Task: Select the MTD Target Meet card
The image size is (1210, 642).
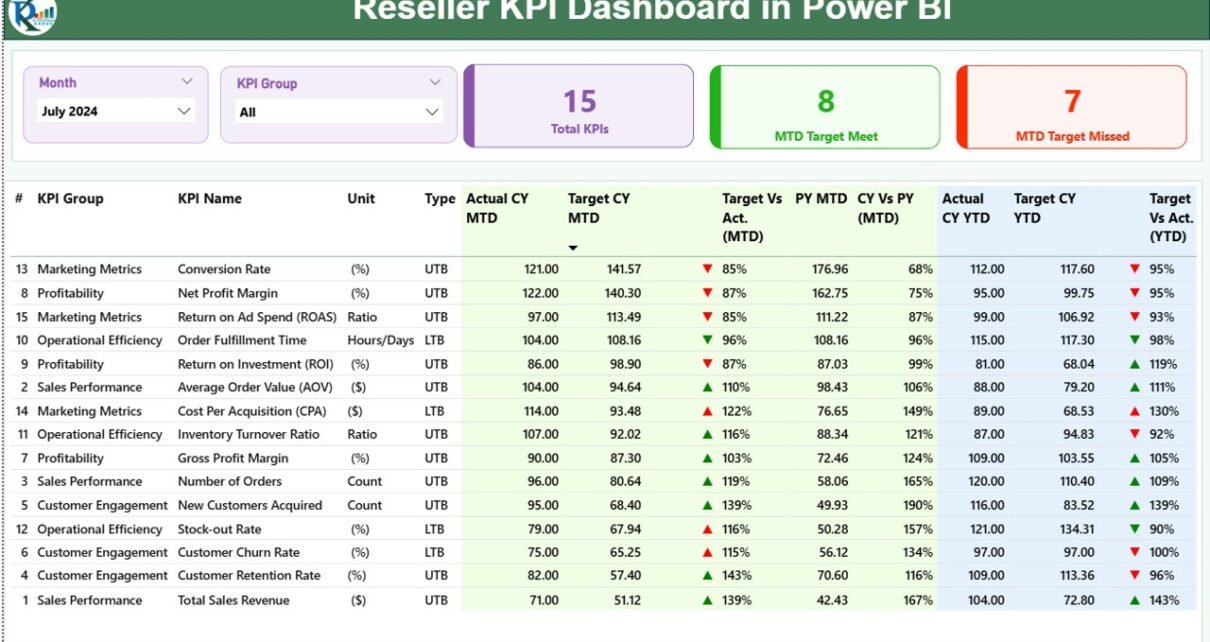Action: 825,107
